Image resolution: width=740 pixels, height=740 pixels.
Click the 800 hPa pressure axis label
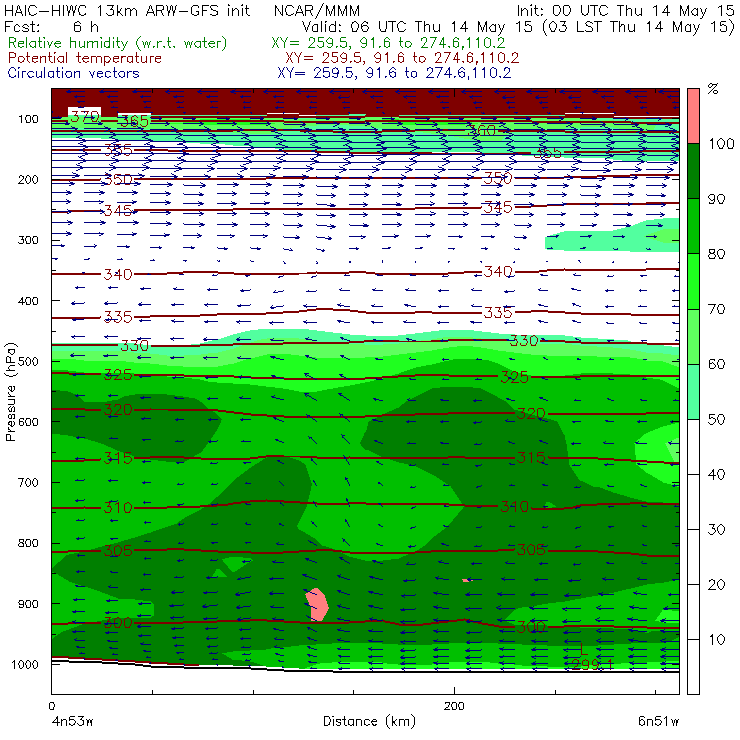(28, 543)
